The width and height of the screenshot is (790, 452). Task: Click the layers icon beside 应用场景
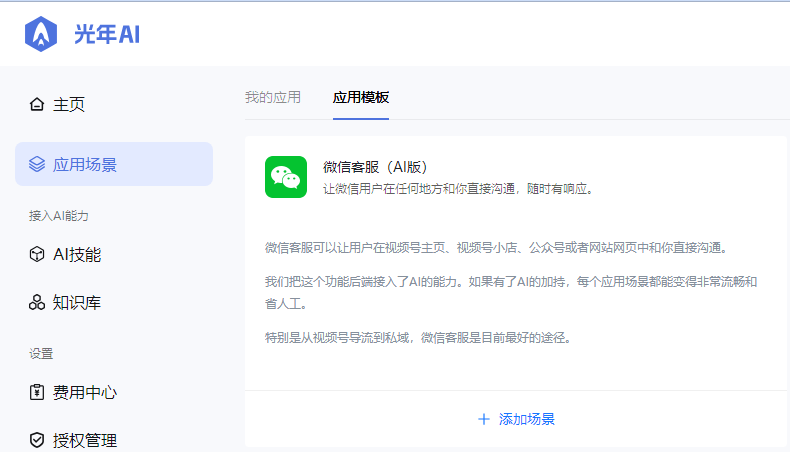(x=37, y=164)
